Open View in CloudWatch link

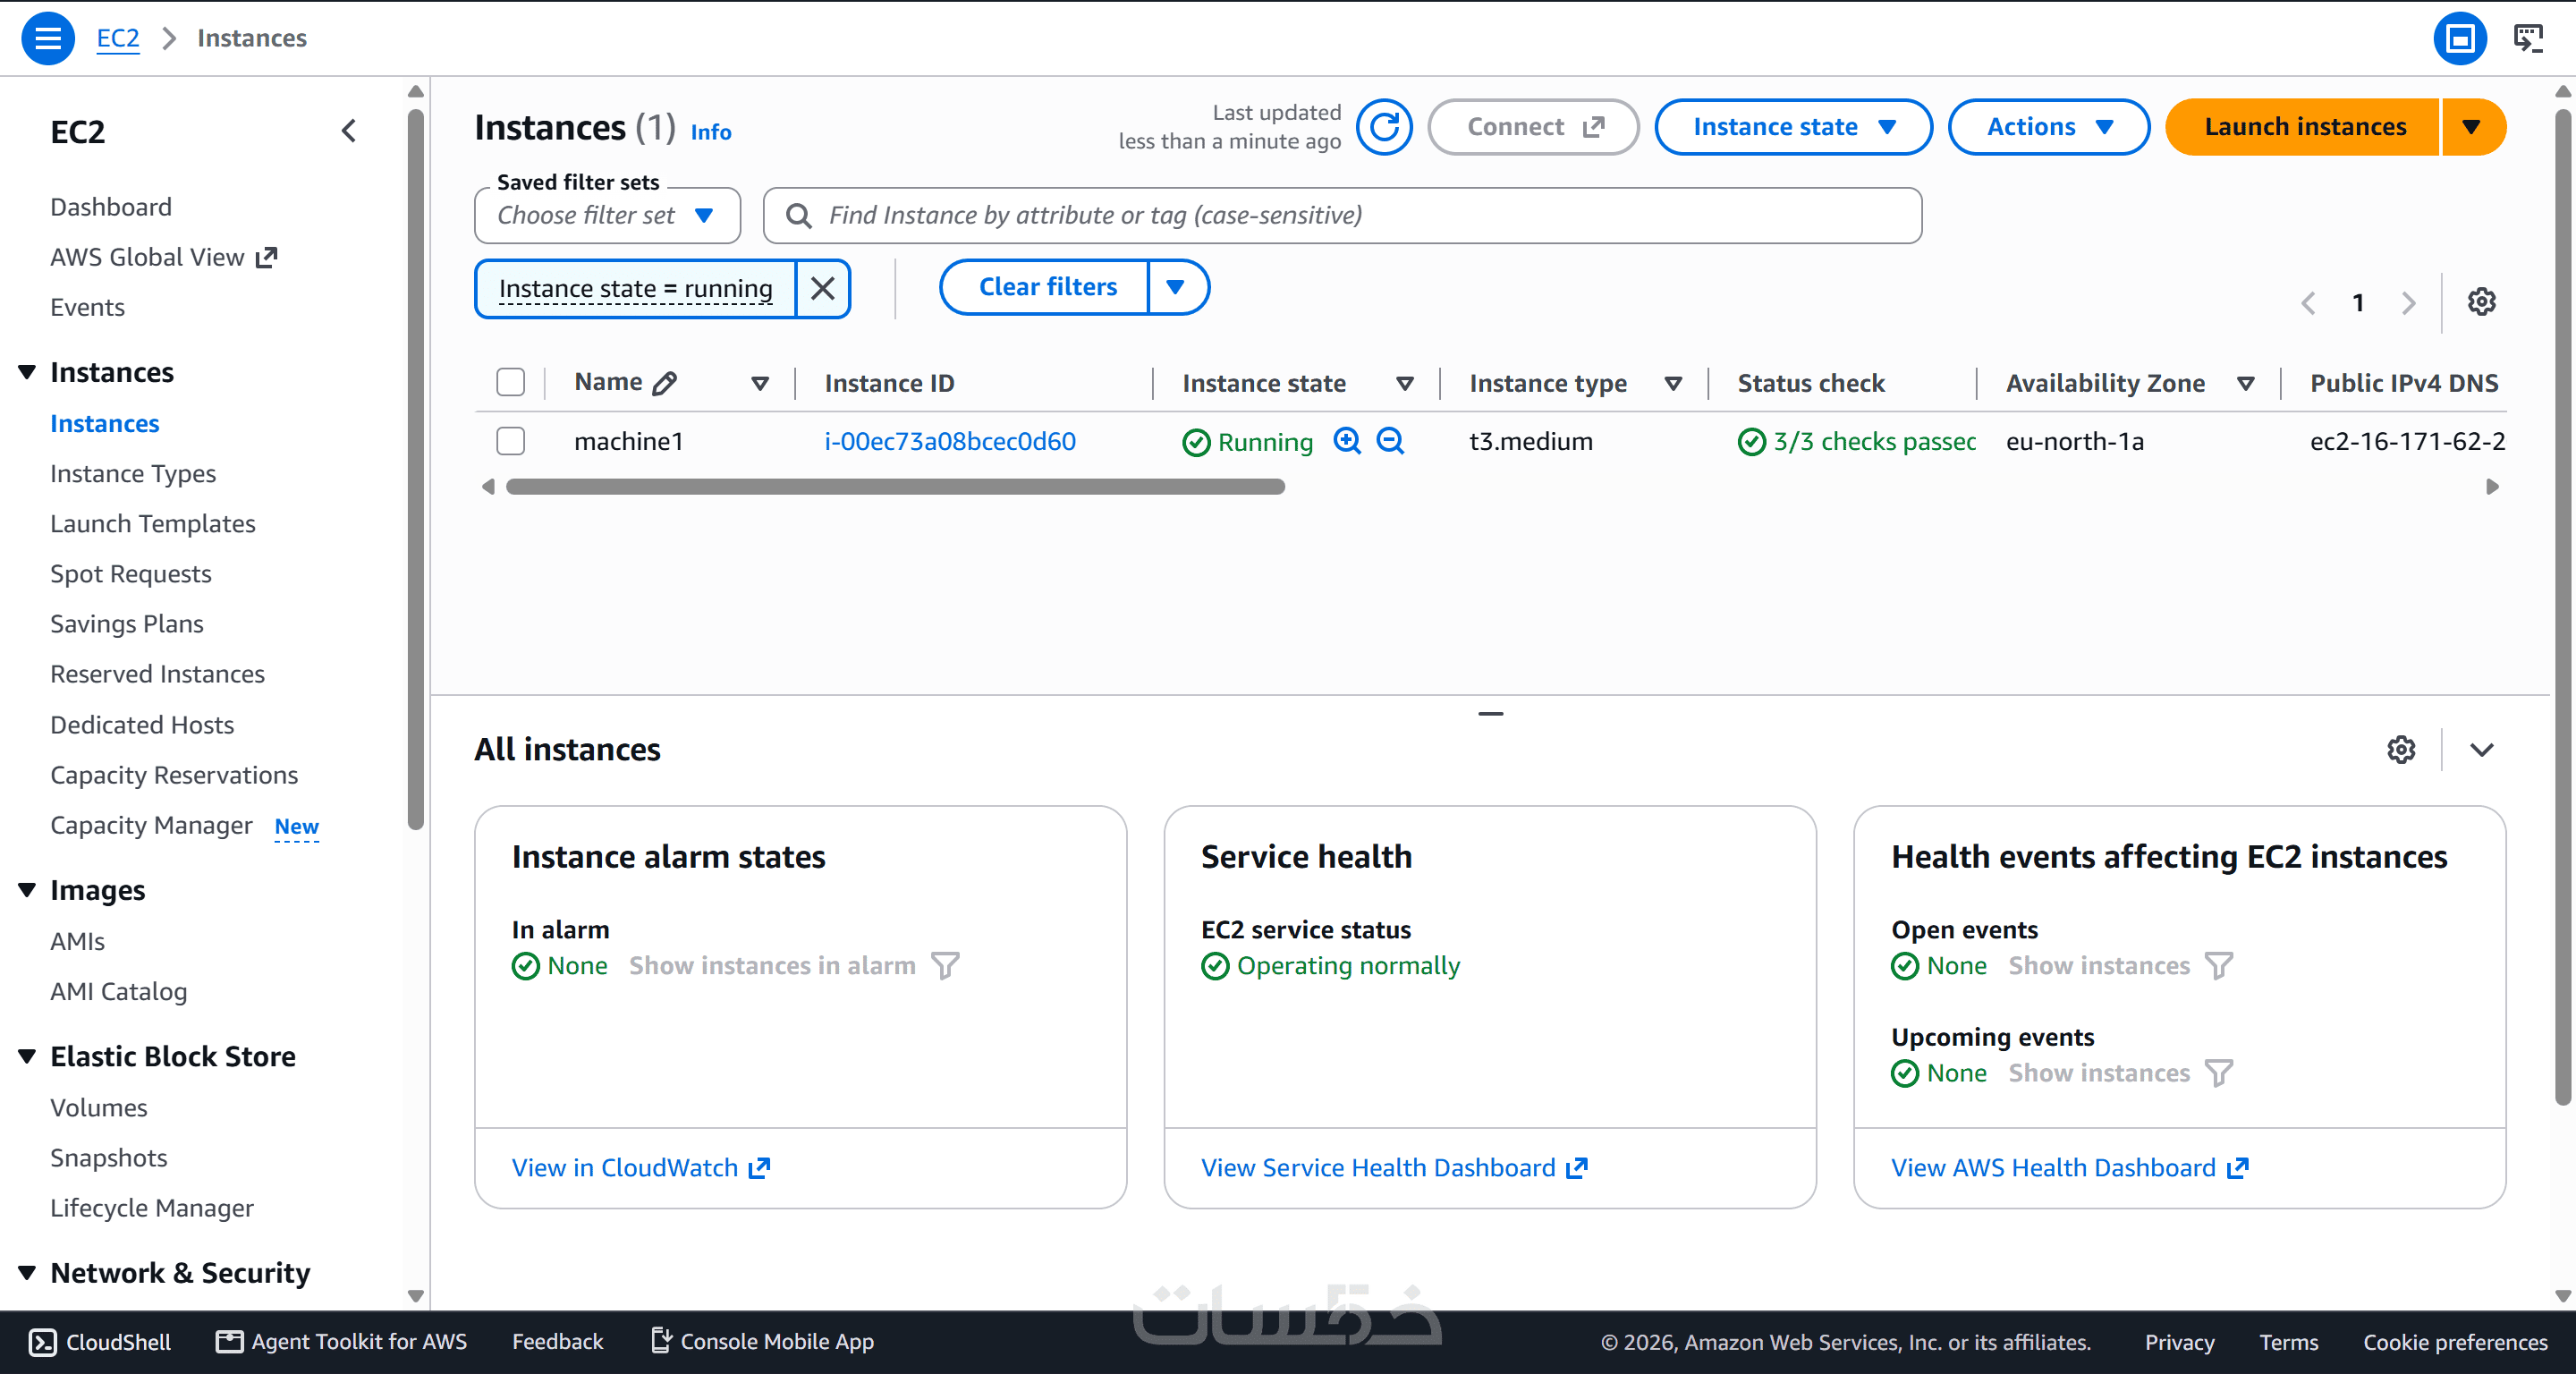click(641, 1167)
